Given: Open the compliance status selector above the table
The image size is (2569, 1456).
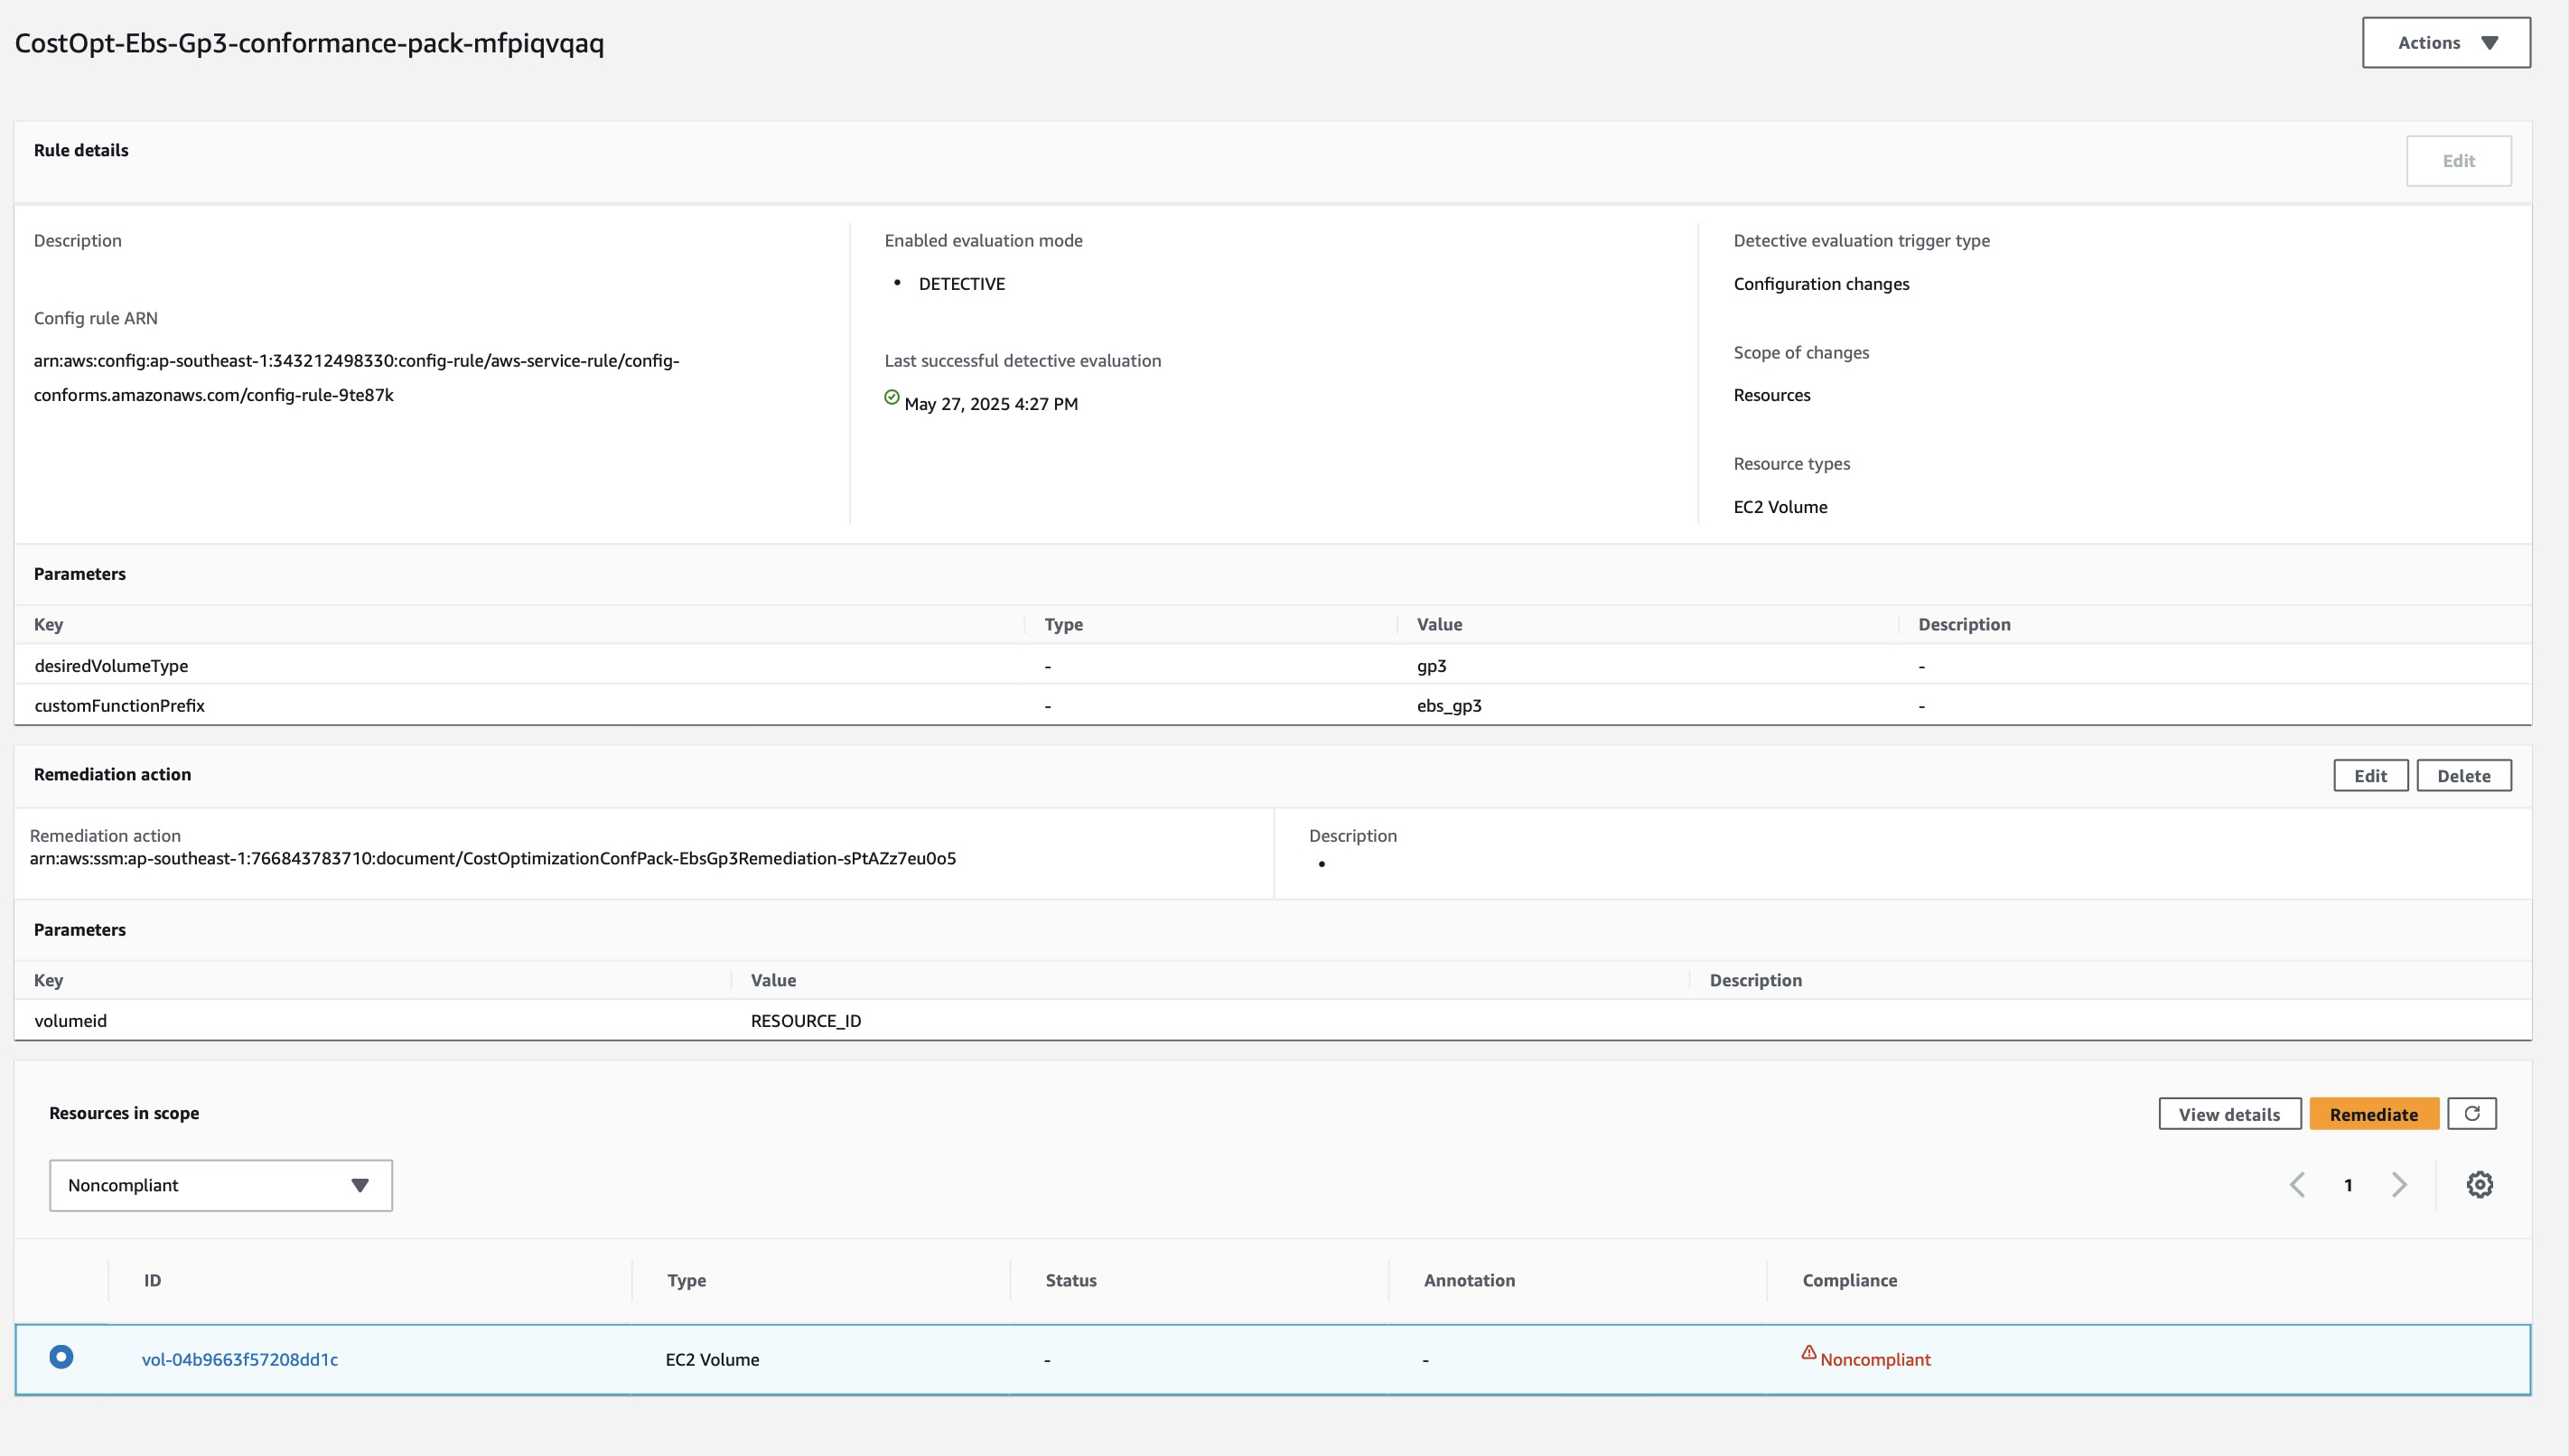Looking at the screenshot, I should (220, 1185).
